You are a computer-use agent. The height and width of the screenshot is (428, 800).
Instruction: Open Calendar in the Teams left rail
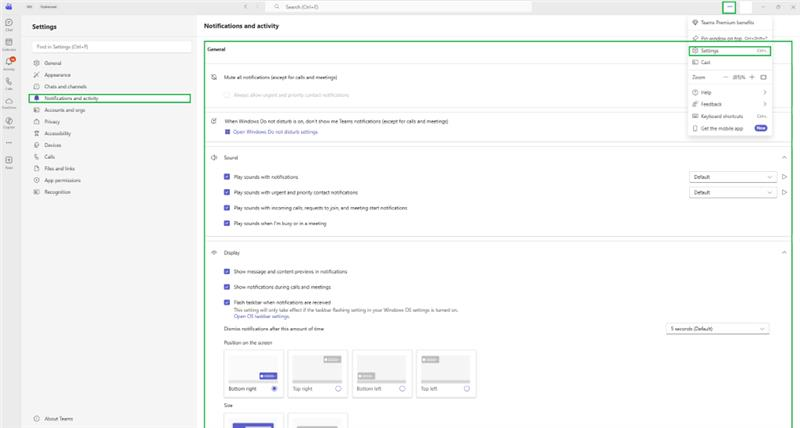tap(9, 44)
